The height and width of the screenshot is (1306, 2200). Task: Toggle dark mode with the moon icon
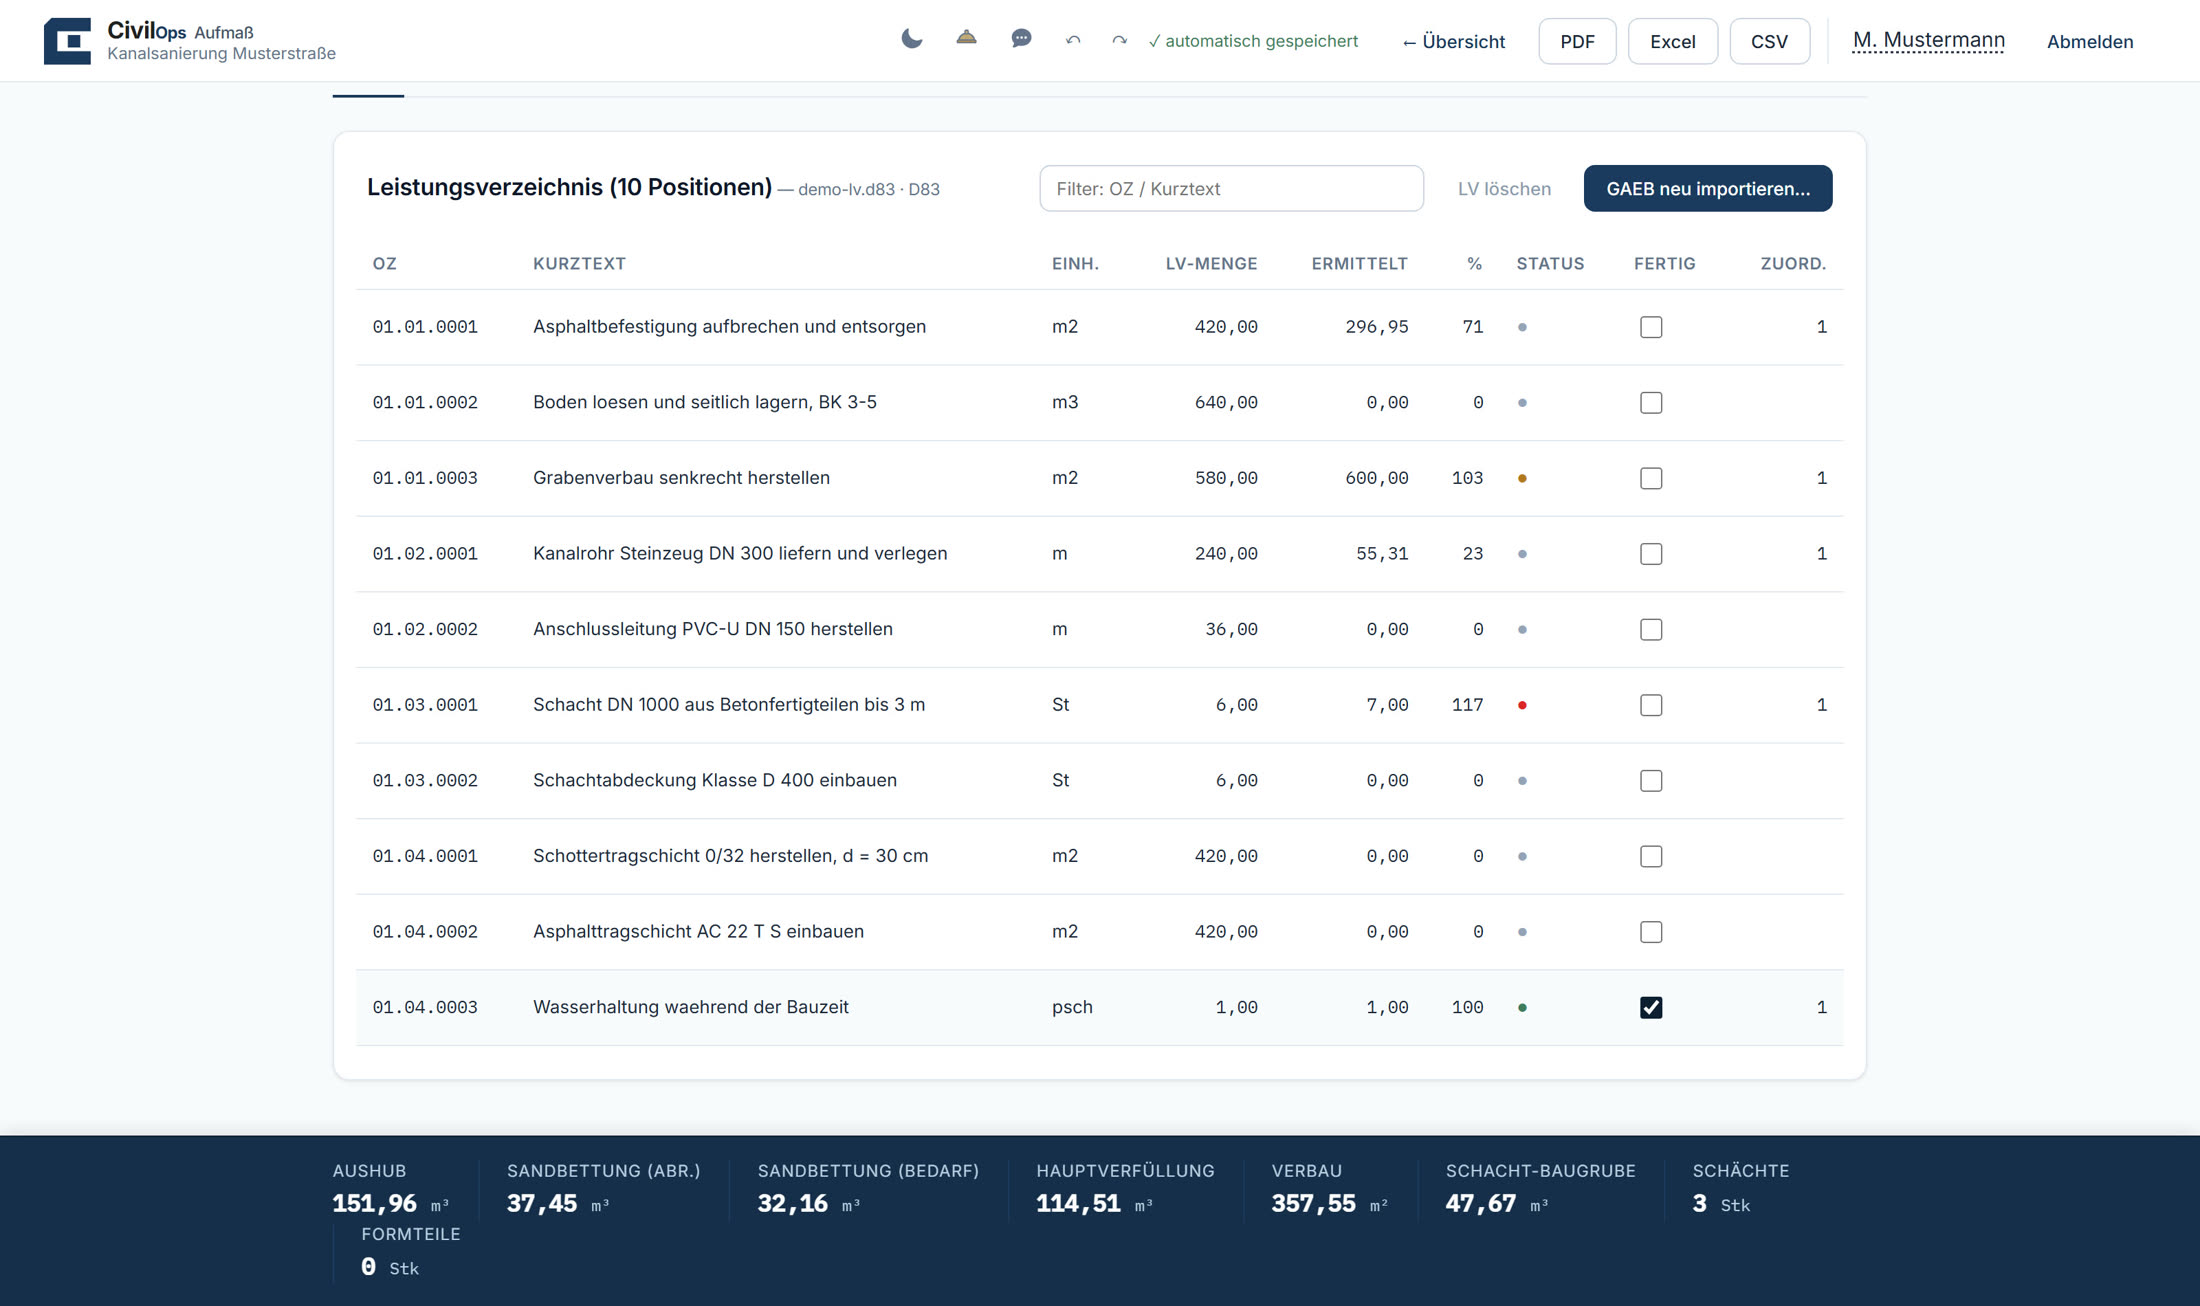tap(911, 40)
